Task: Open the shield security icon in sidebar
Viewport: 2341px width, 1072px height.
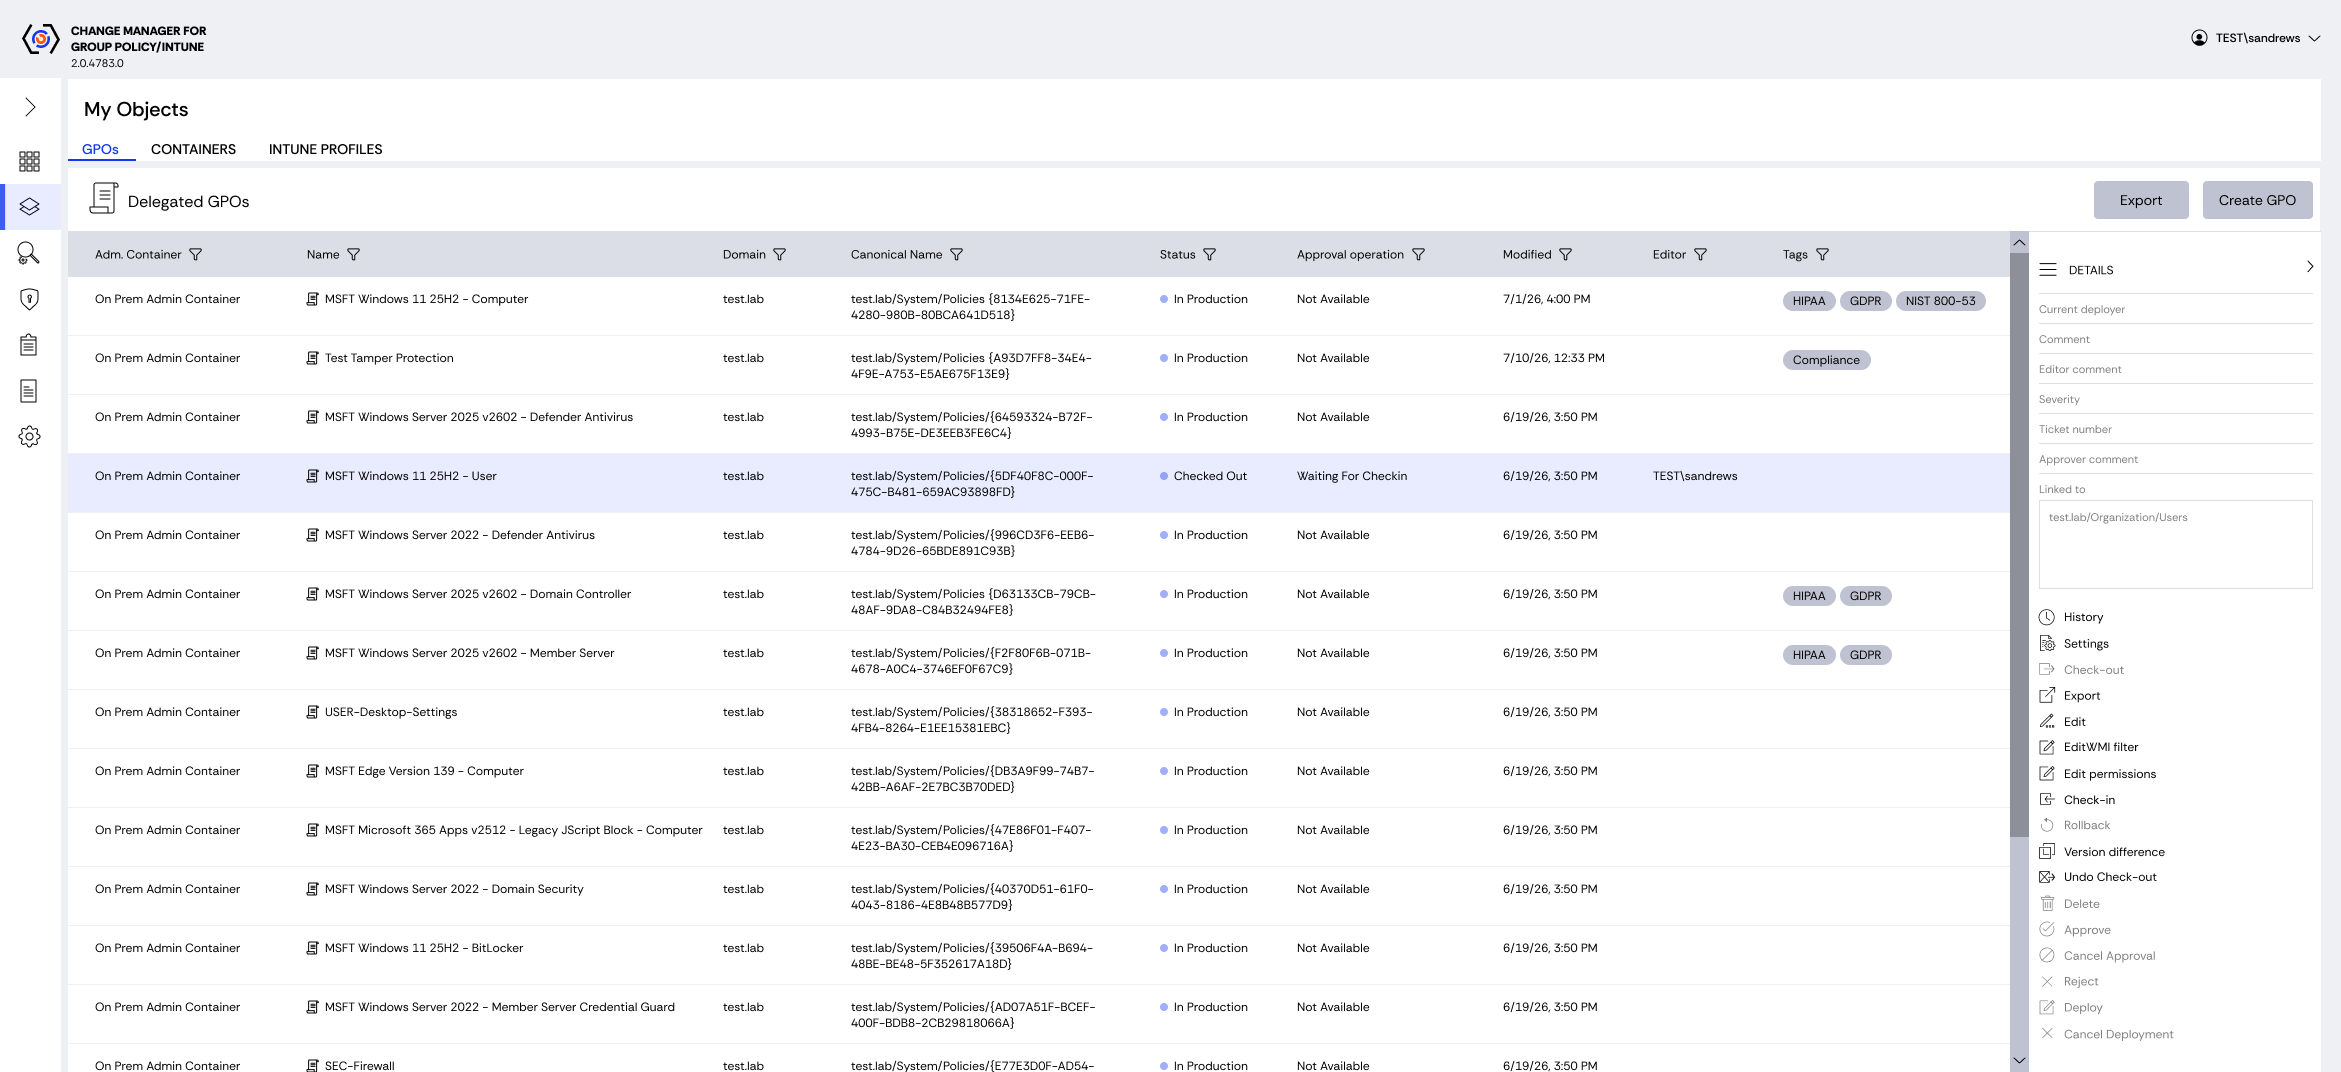Action: (29, 299)
